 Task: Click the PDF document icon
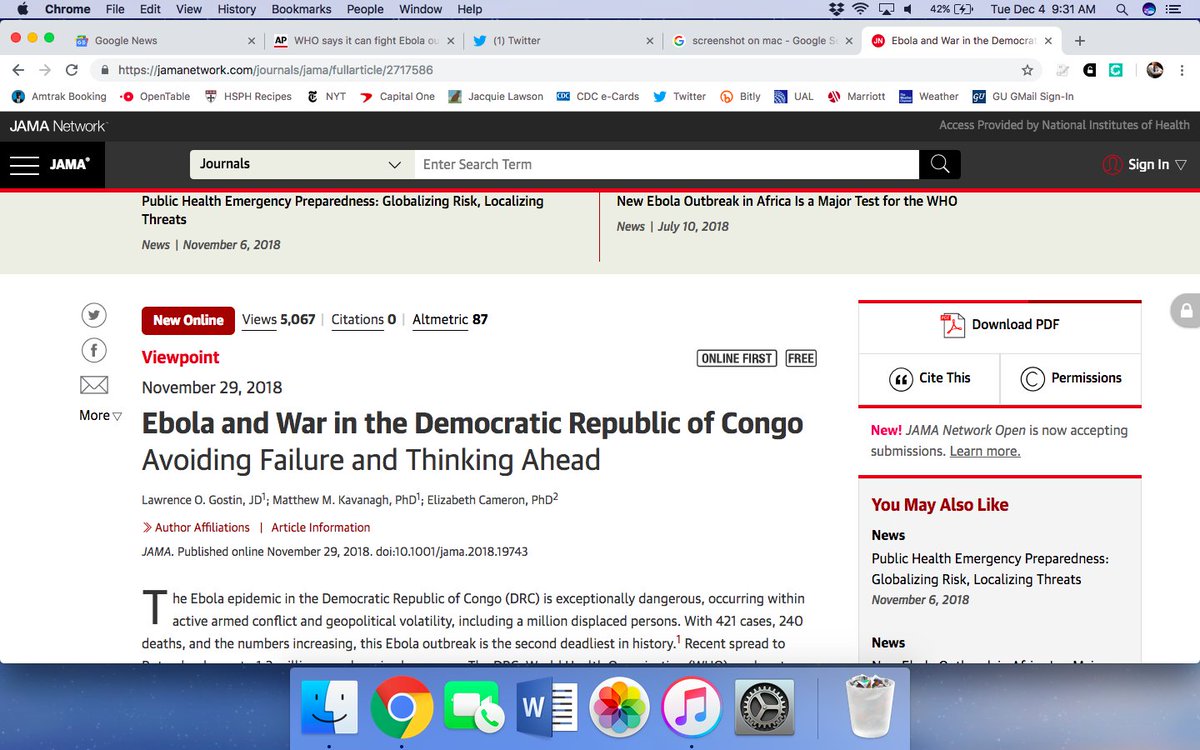(x=952, y=325)
